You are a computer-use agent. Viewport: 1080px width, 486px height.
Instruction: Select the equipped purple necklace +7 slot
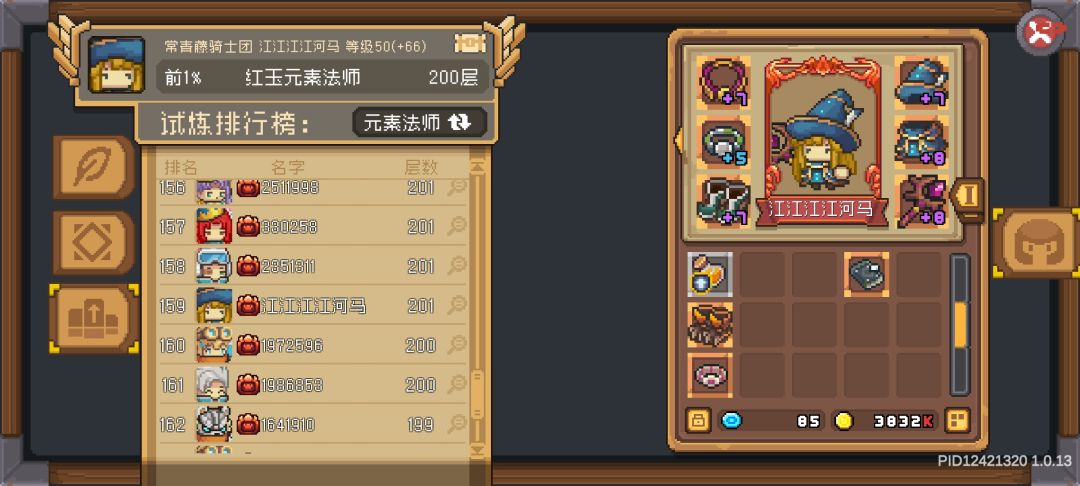(724, 83)
